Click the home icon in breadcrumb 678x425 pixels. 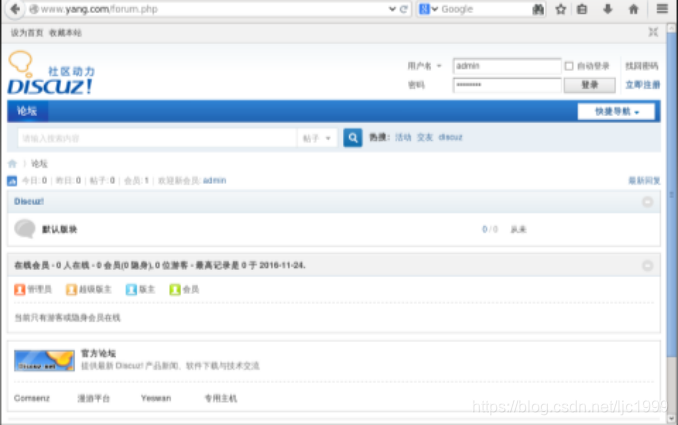pos(12,163)
